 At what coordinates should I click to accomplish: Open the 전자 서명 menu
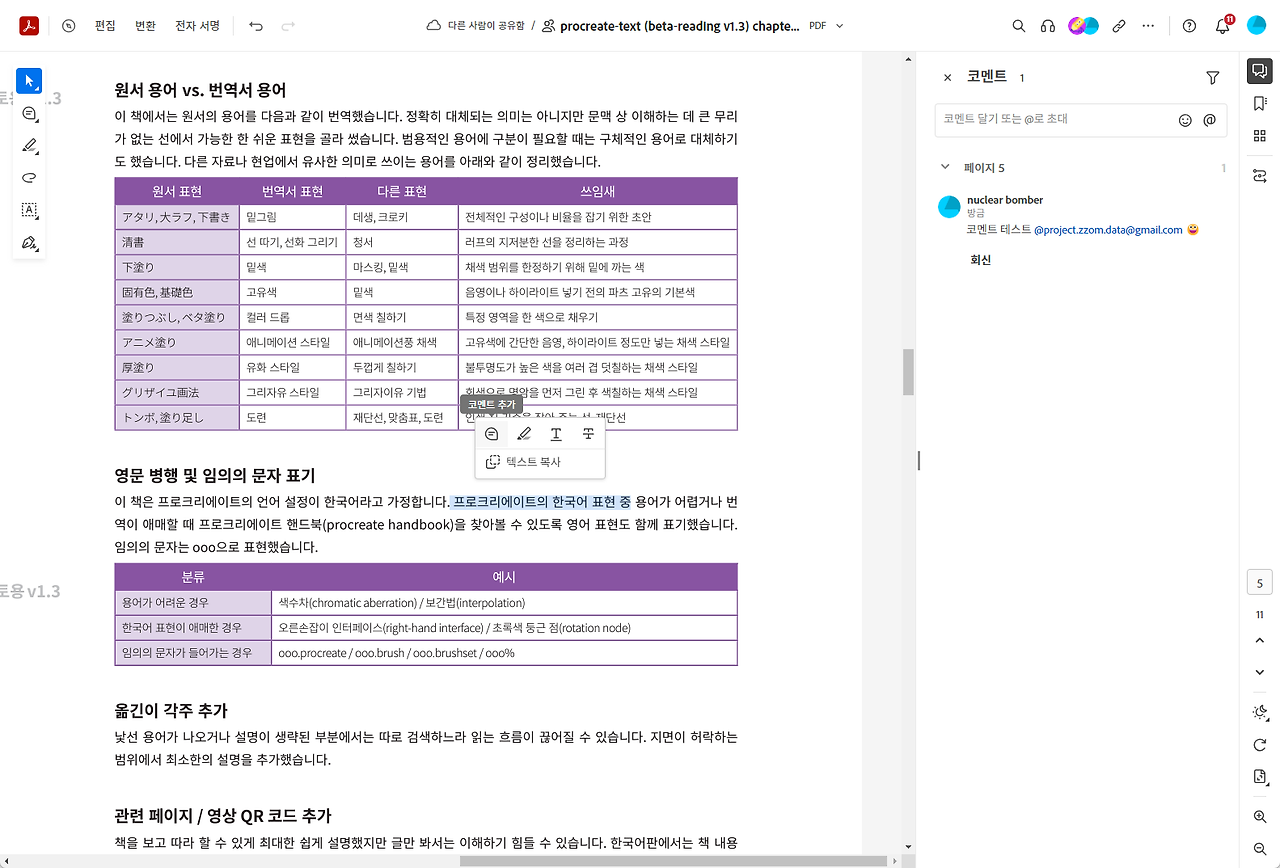point(197,26)
